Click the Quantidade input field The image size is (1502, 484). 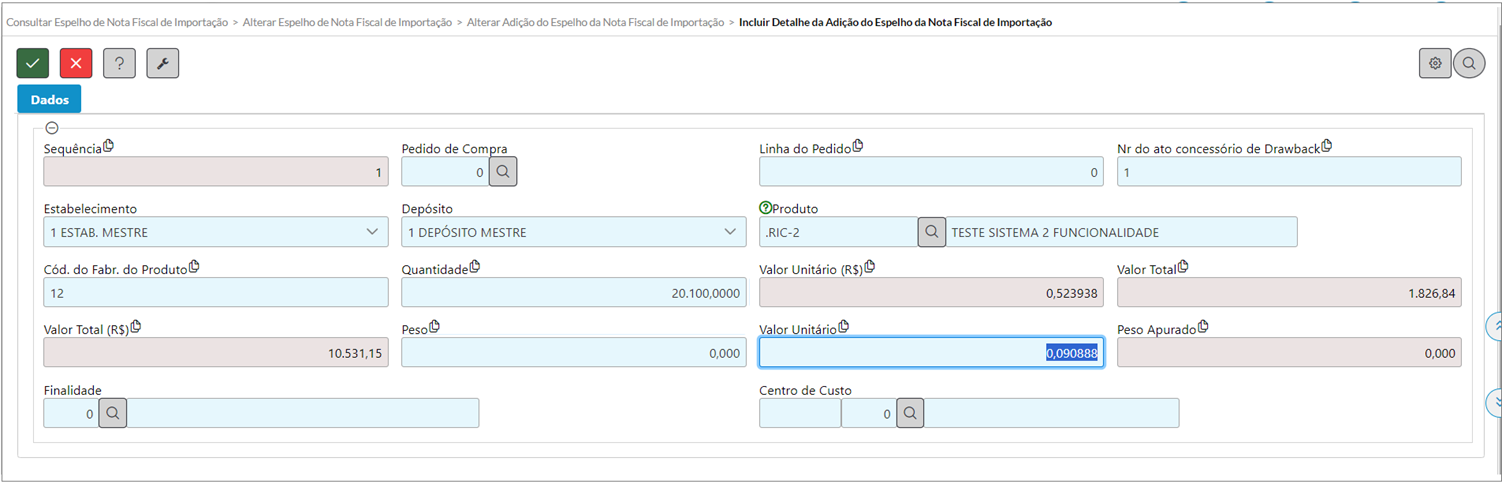coord(573,292)
